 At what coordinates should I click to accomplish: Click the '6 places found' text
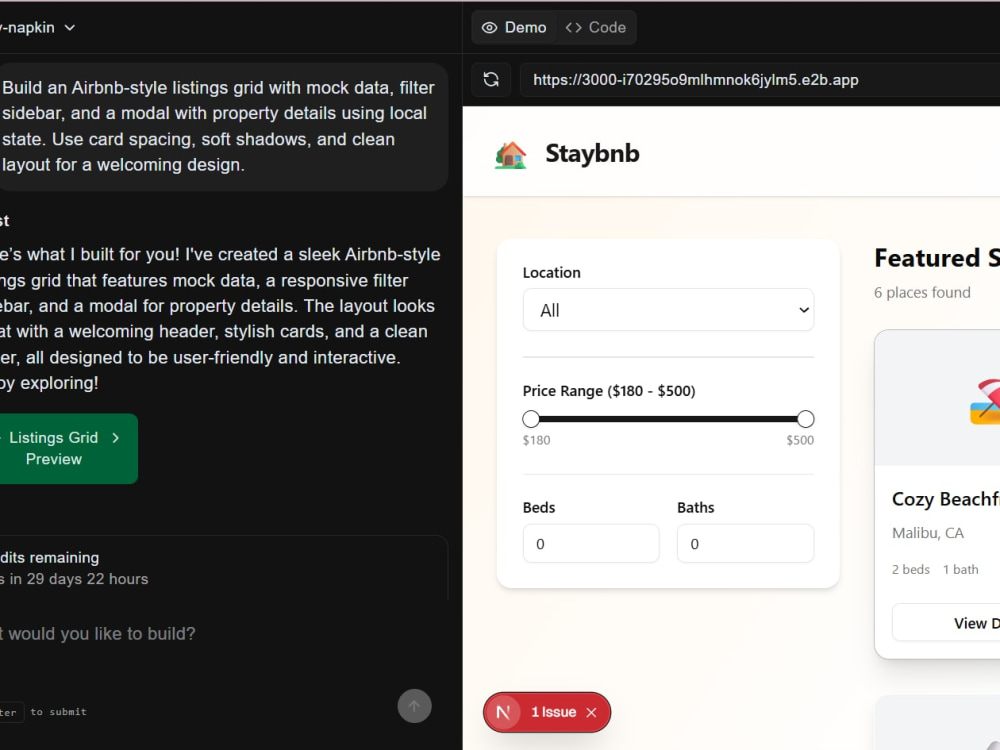pos(922,293)
